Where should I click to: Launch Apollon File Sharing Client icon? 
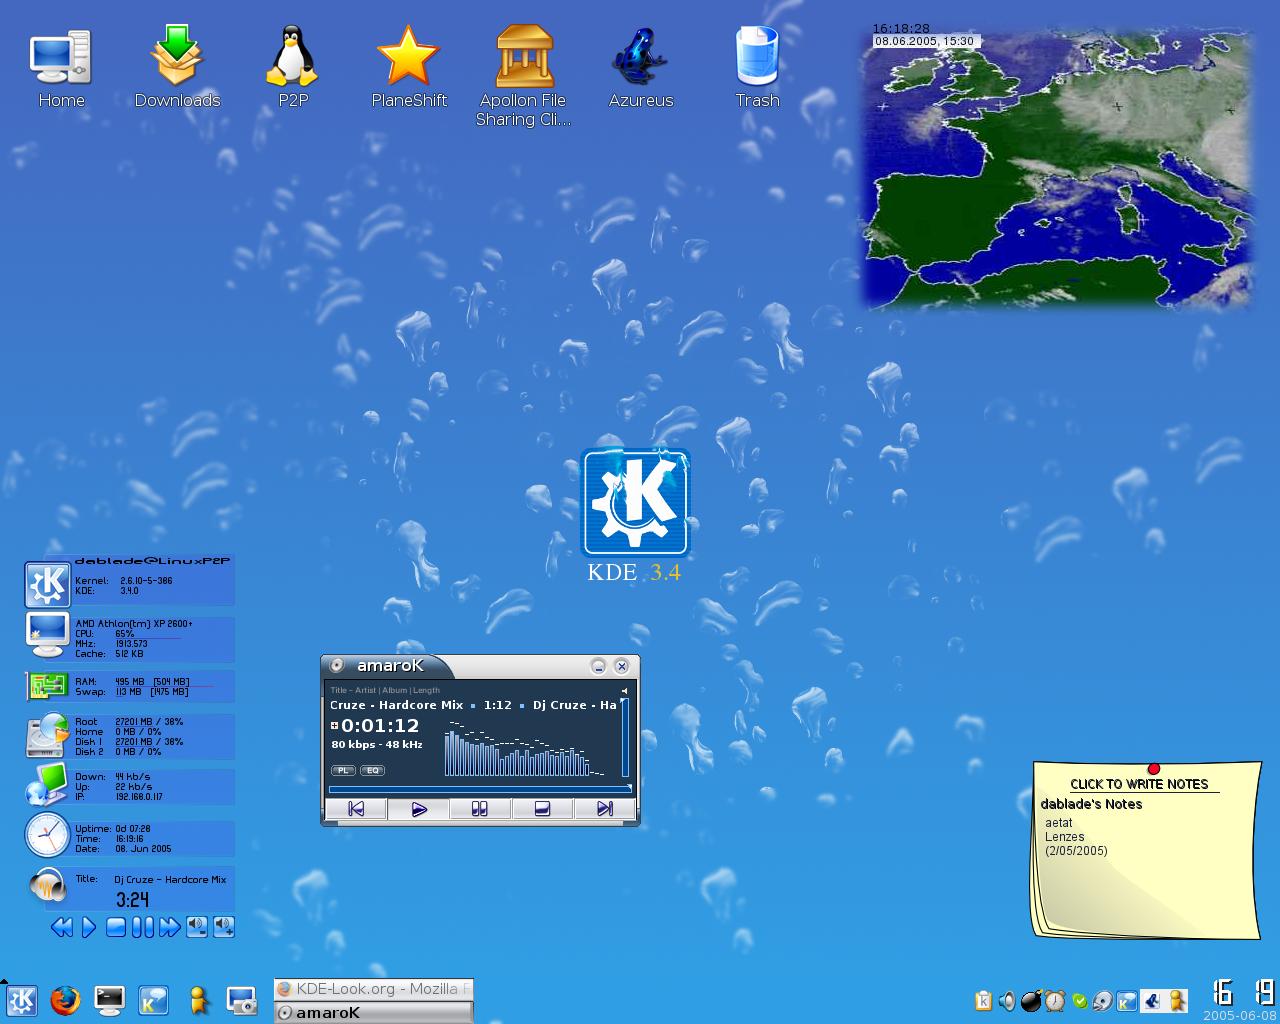523,77
